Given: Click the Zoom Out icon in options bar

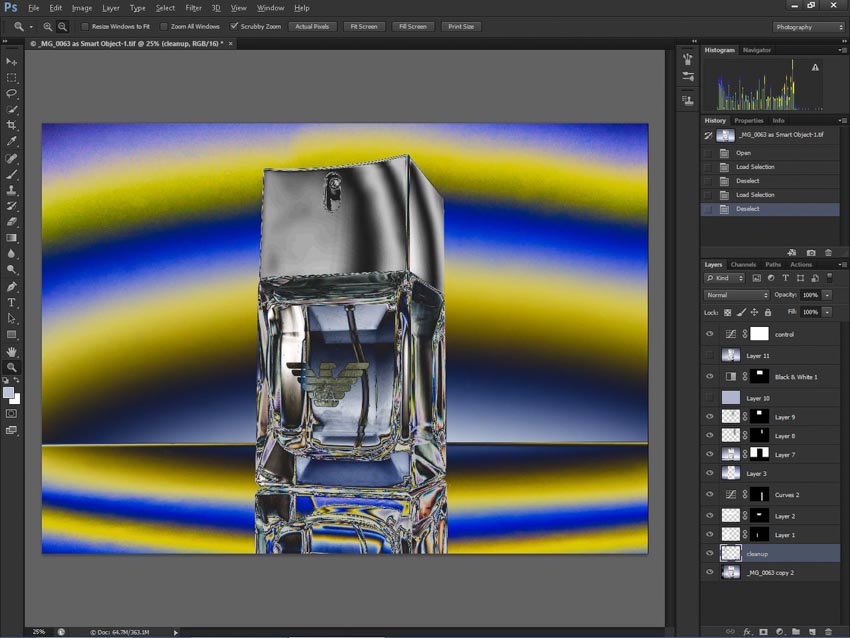Looking at the screenshot, I should [x=63, y=27].
